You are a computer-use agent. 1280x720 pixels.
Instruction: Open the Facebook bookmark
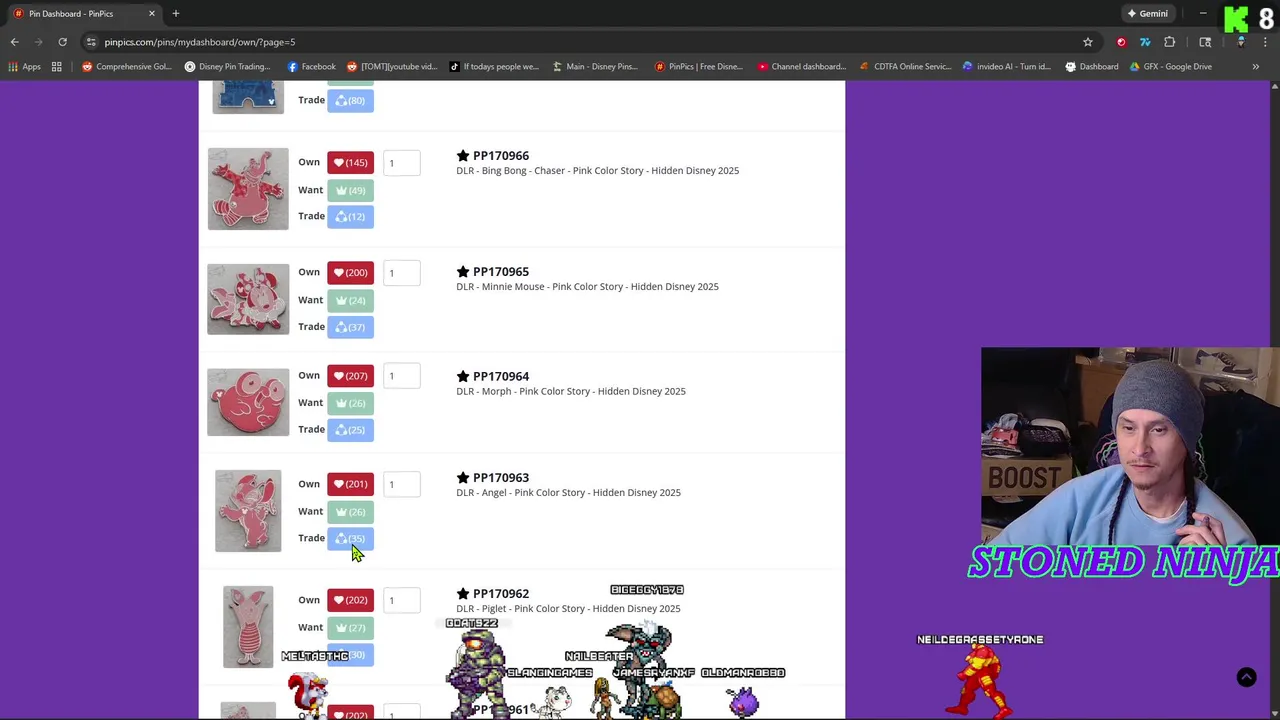[312, 67]
